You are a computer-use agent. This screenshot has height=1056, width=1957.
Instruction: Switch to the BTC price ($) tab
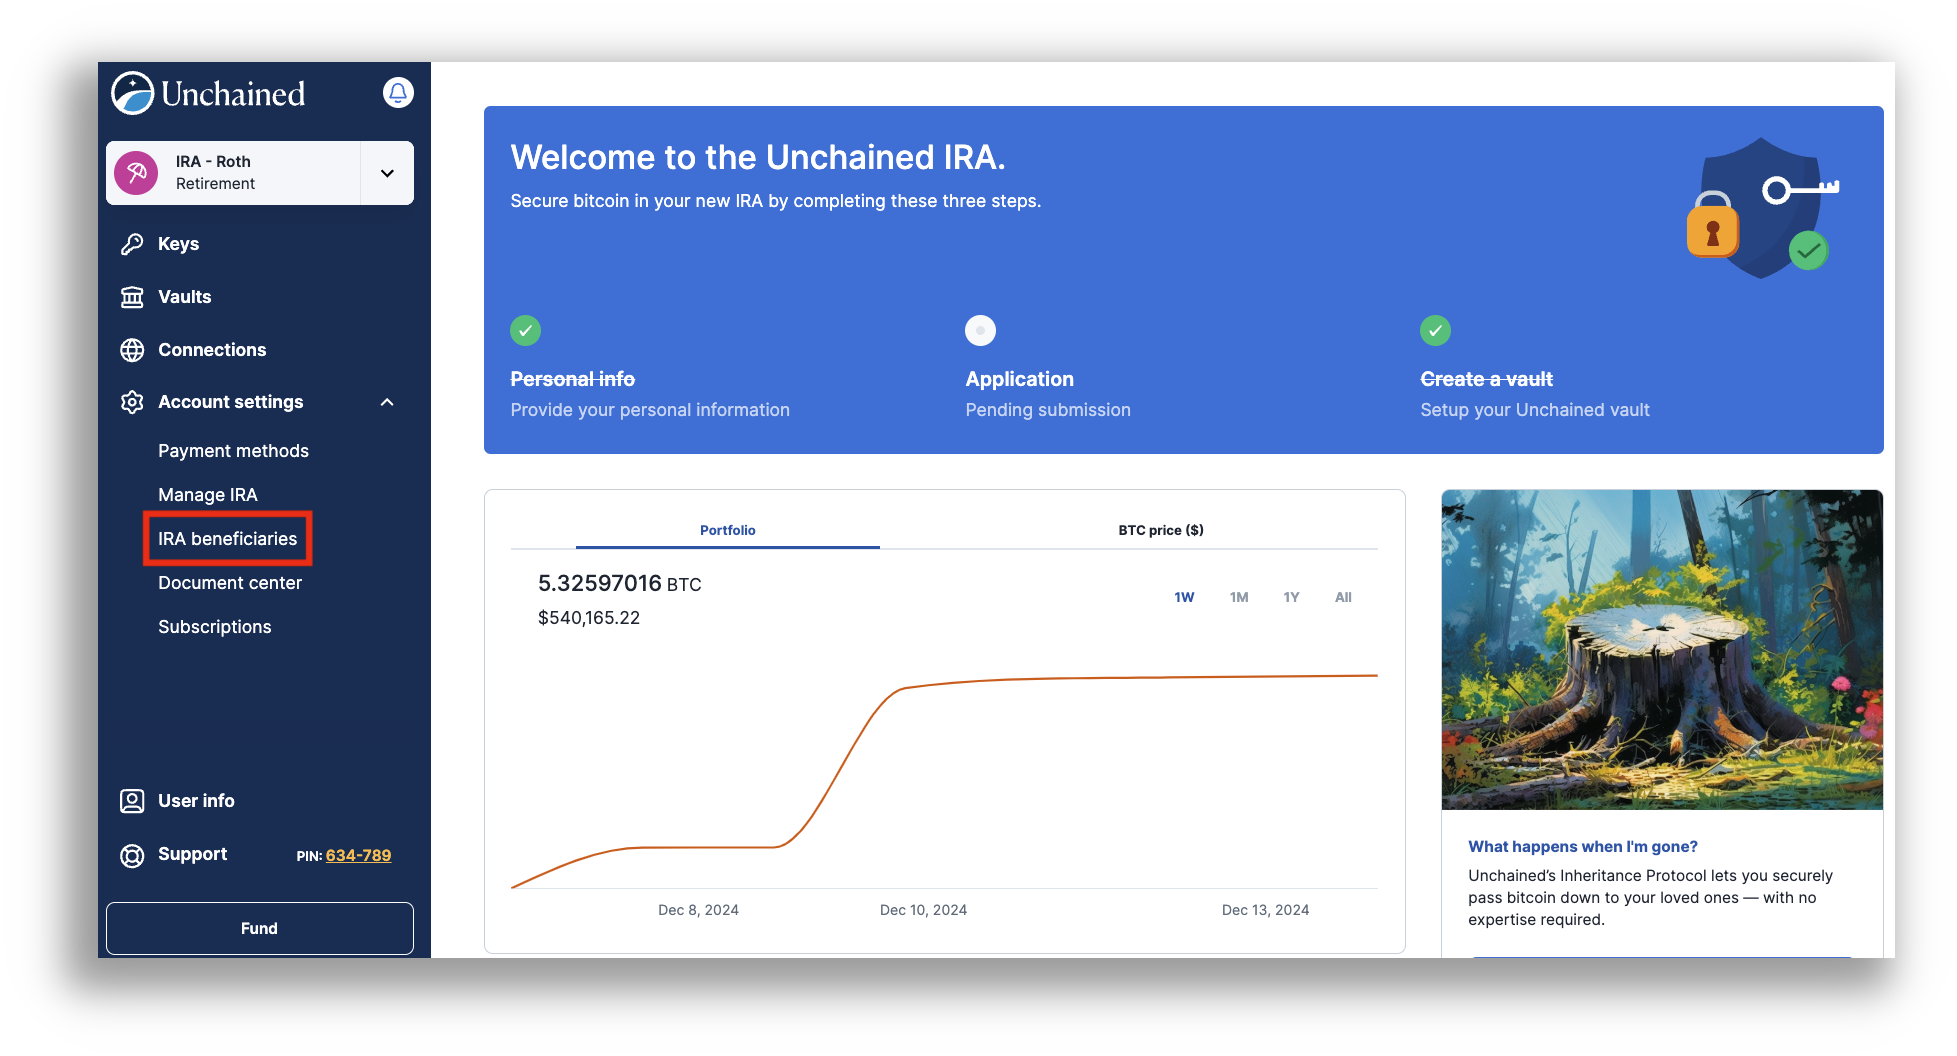coord(1161,530)
